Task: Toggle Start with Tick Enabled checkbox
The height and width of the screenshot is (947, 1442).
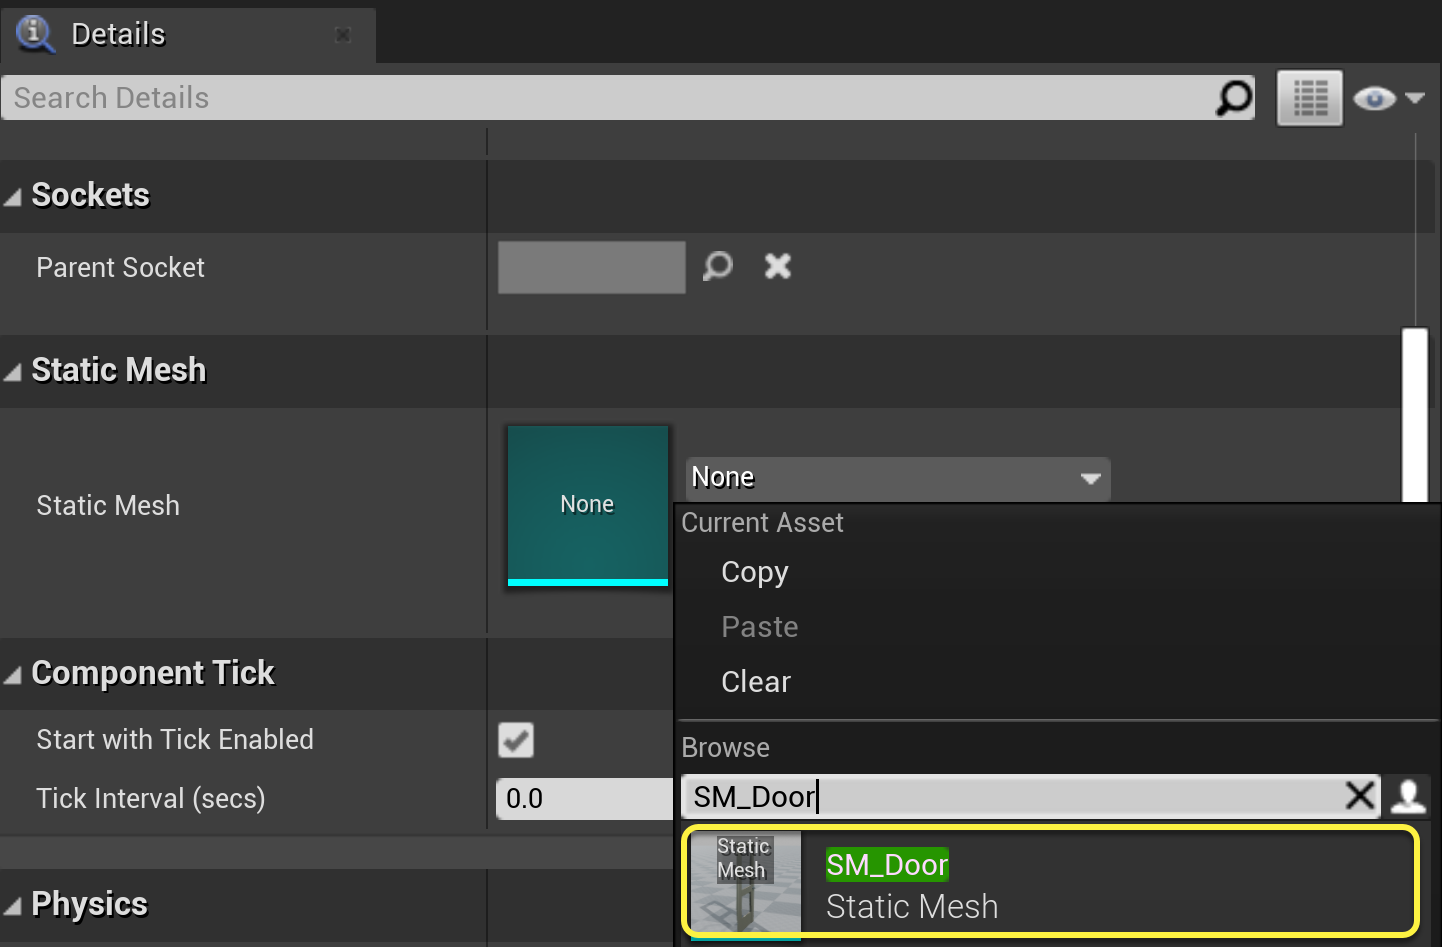Action: [x=516, y=740]
